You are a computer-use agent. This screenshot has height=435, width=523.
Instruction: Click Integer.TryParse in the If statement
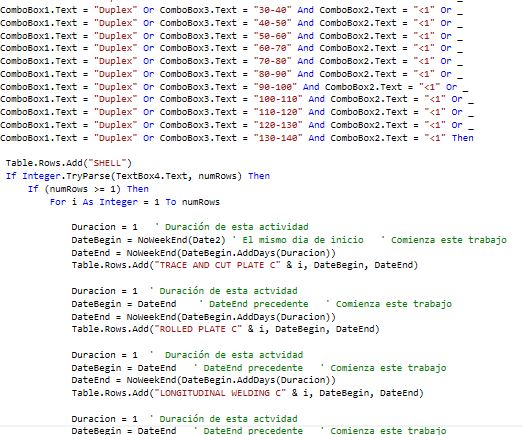point(66,176)
